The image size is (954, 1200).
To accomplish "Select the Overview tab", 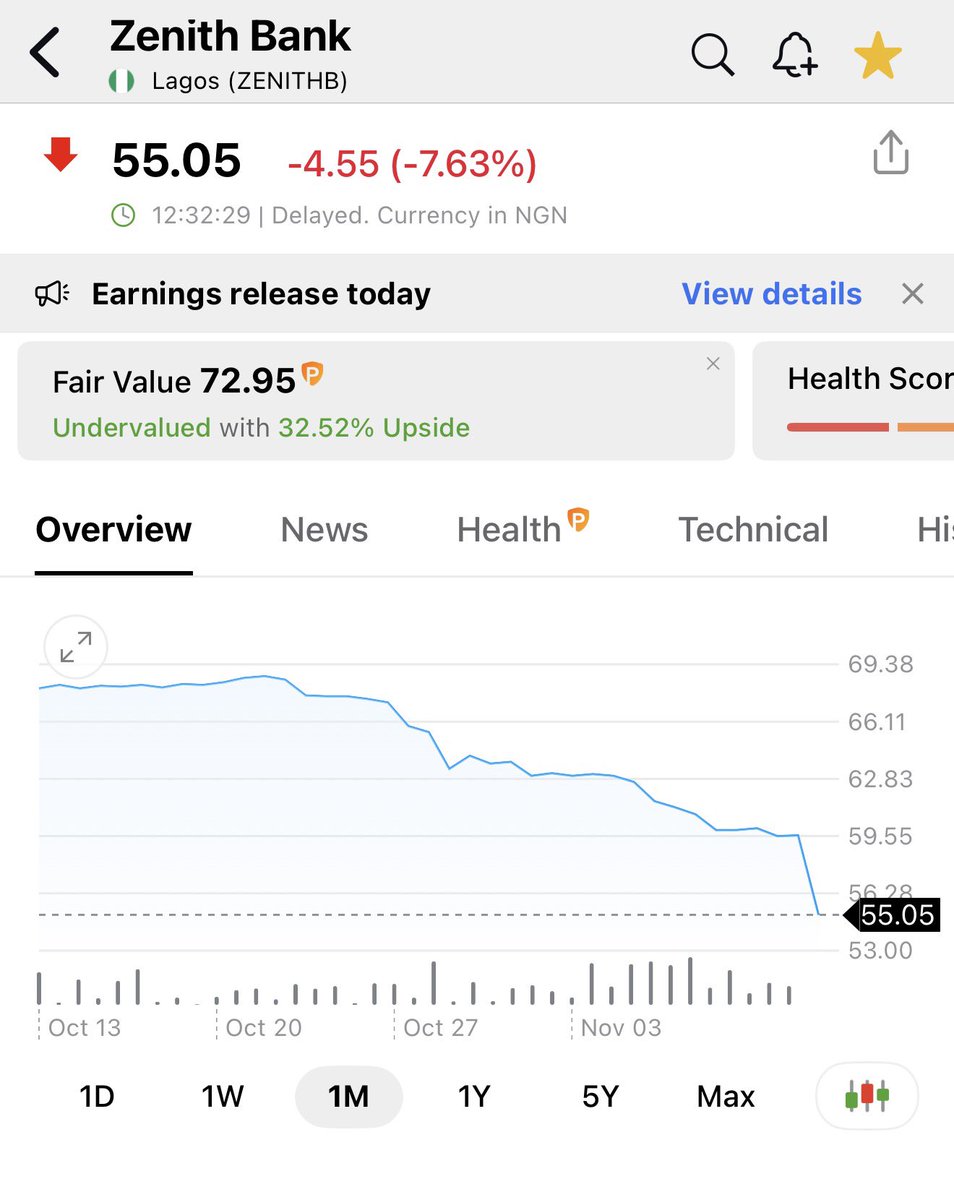I will tap(114, 529).
